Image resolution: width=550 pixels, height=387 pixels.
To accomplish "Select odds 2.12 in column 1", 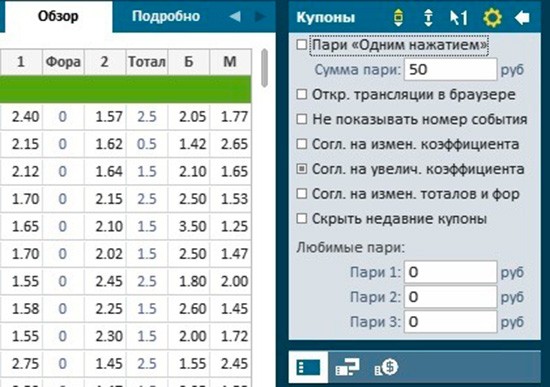I will (25, 172).
